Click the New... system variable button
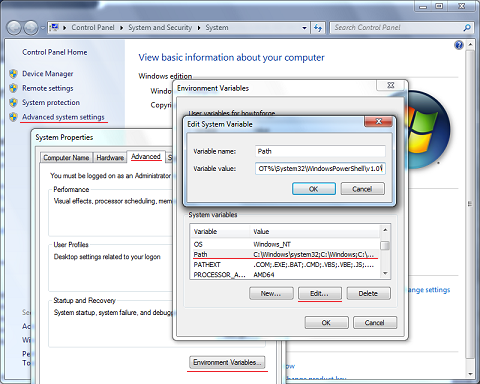The image size is (480, 384). pos(271,293)
